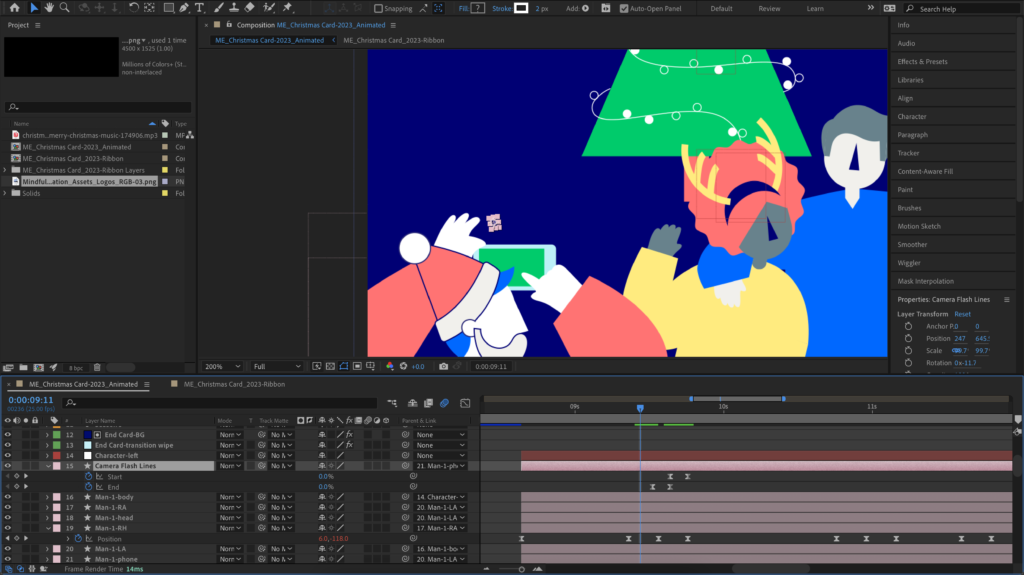Image resolution: width=1024 pixels, height=575 pixels.
Task: Select the Hand tool
Action: click(x=49, y=8)
